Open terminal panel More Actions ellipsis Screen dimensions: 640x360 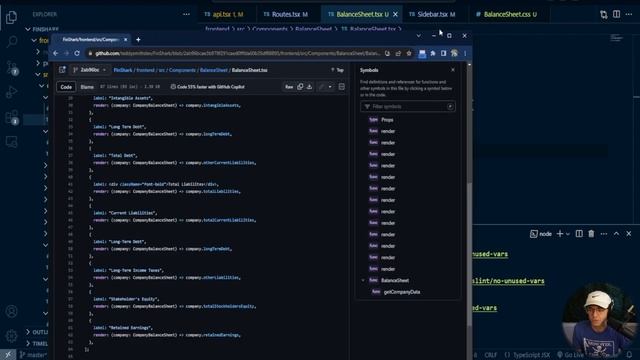click(x=604, y=234)
